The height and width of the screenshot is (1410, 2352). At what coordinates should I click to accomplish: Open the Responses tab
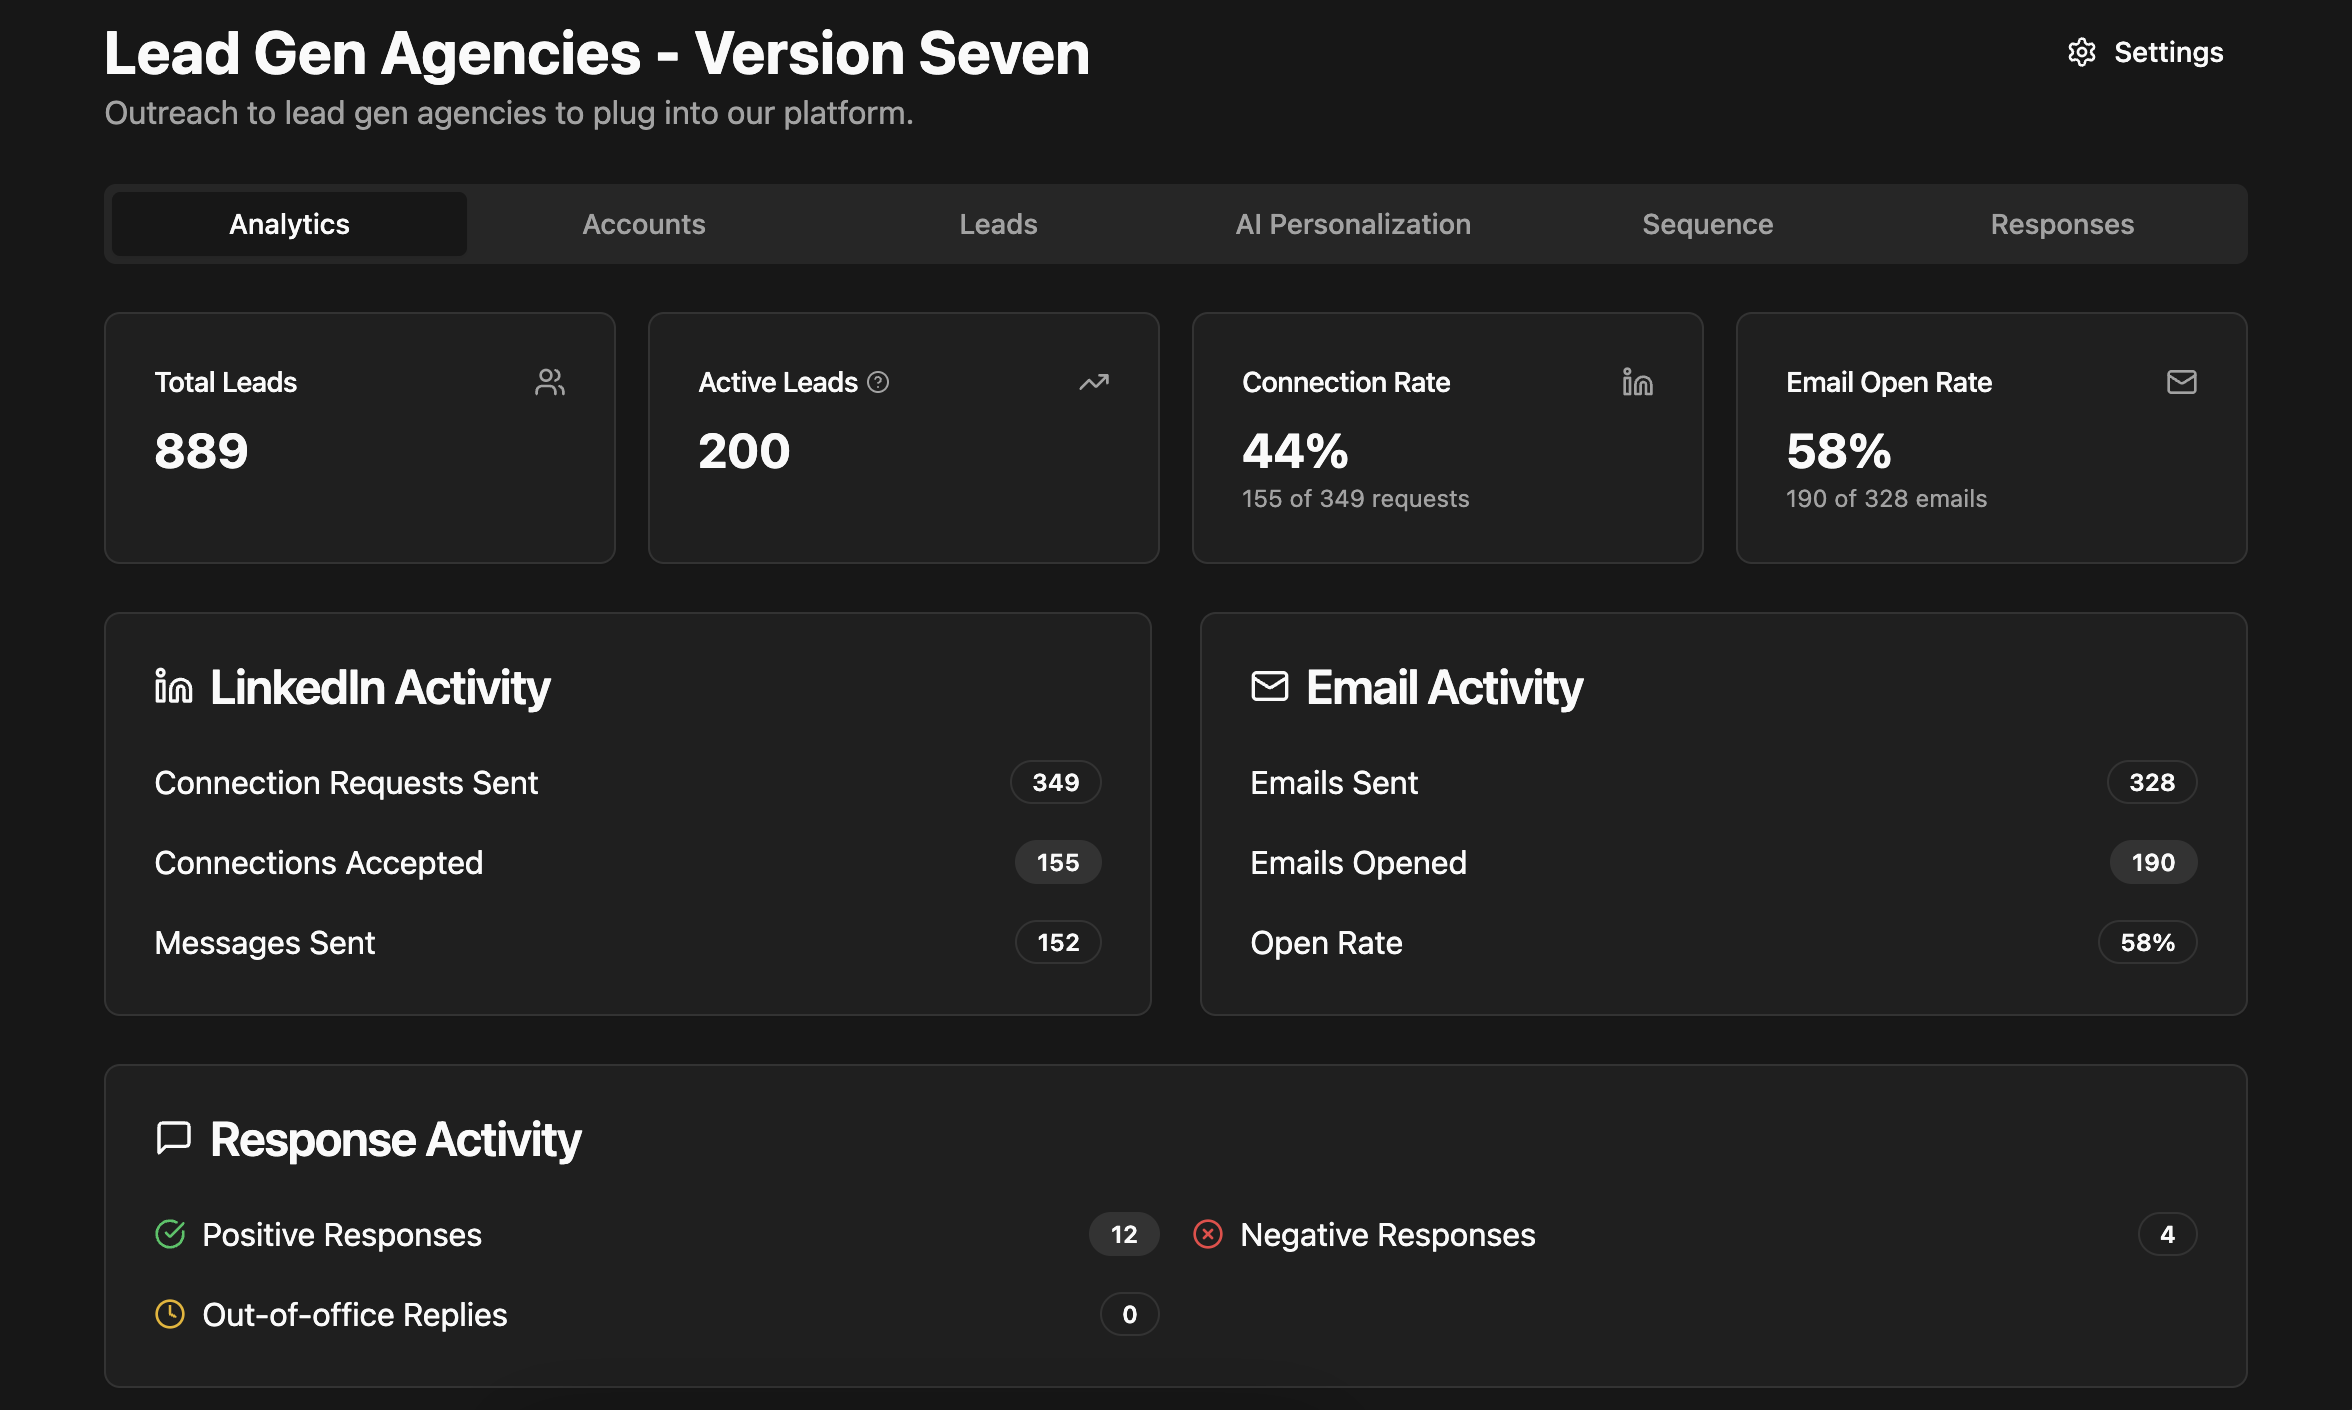tap(2062, 224)
